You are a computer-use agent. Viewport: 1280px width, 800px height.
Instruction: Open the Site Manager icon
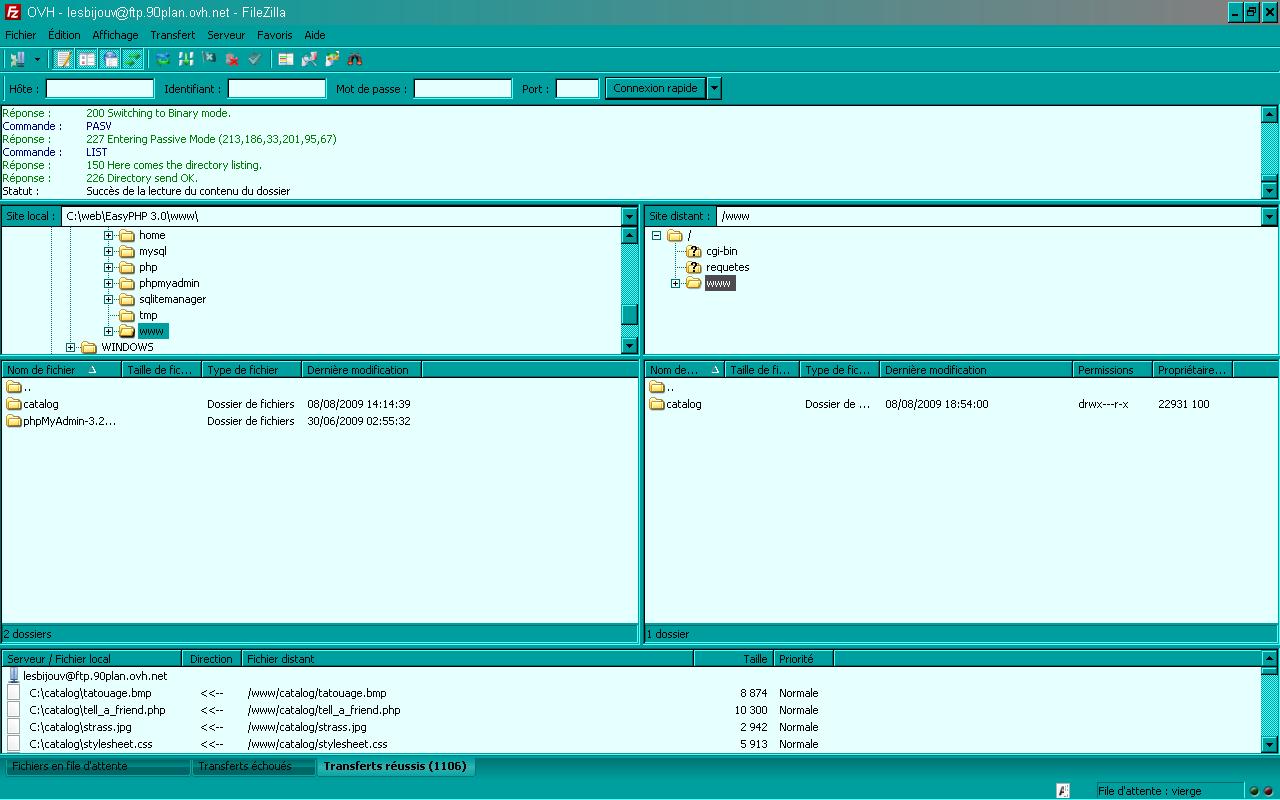click(x=17, y=59)
